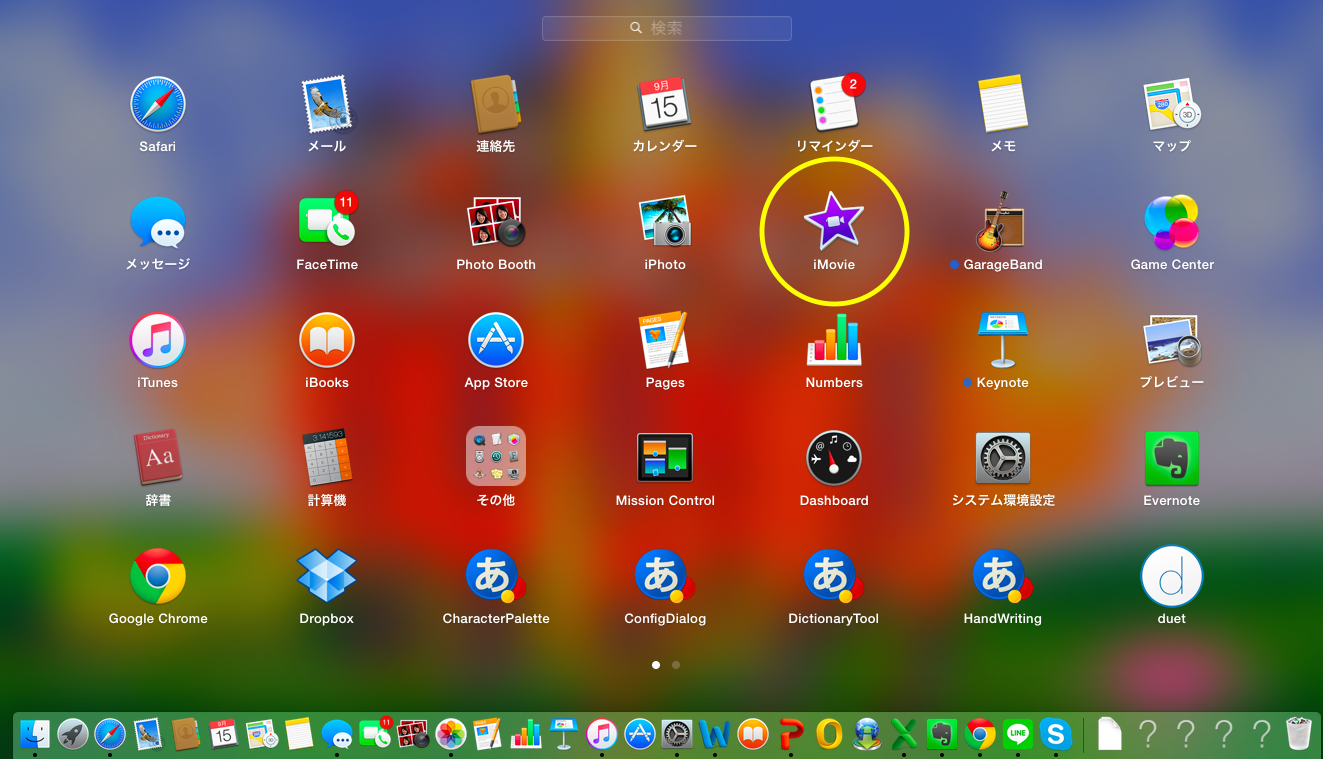Viewport: 1323px width, 759px height.
Task: Launch Evernote from the Launchpad grid
Action: [1172, 458]
